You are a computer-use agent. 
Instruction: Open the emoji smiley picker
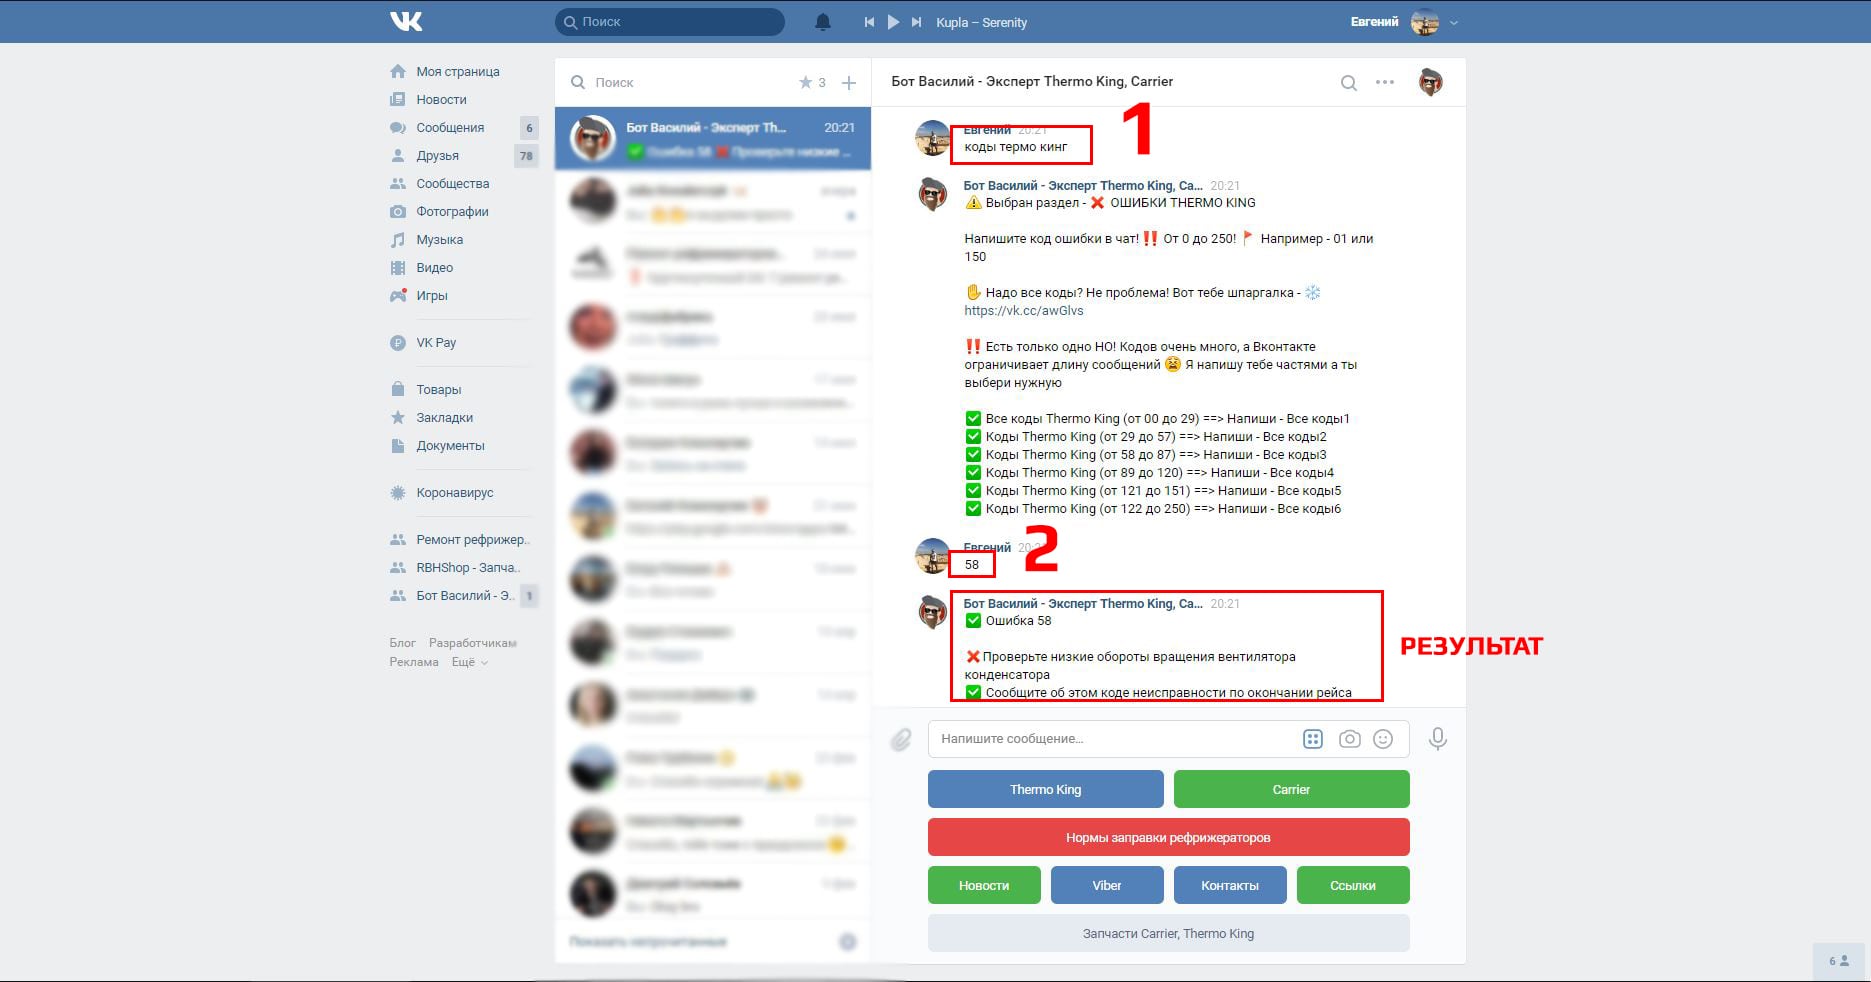pos(1383,739)
